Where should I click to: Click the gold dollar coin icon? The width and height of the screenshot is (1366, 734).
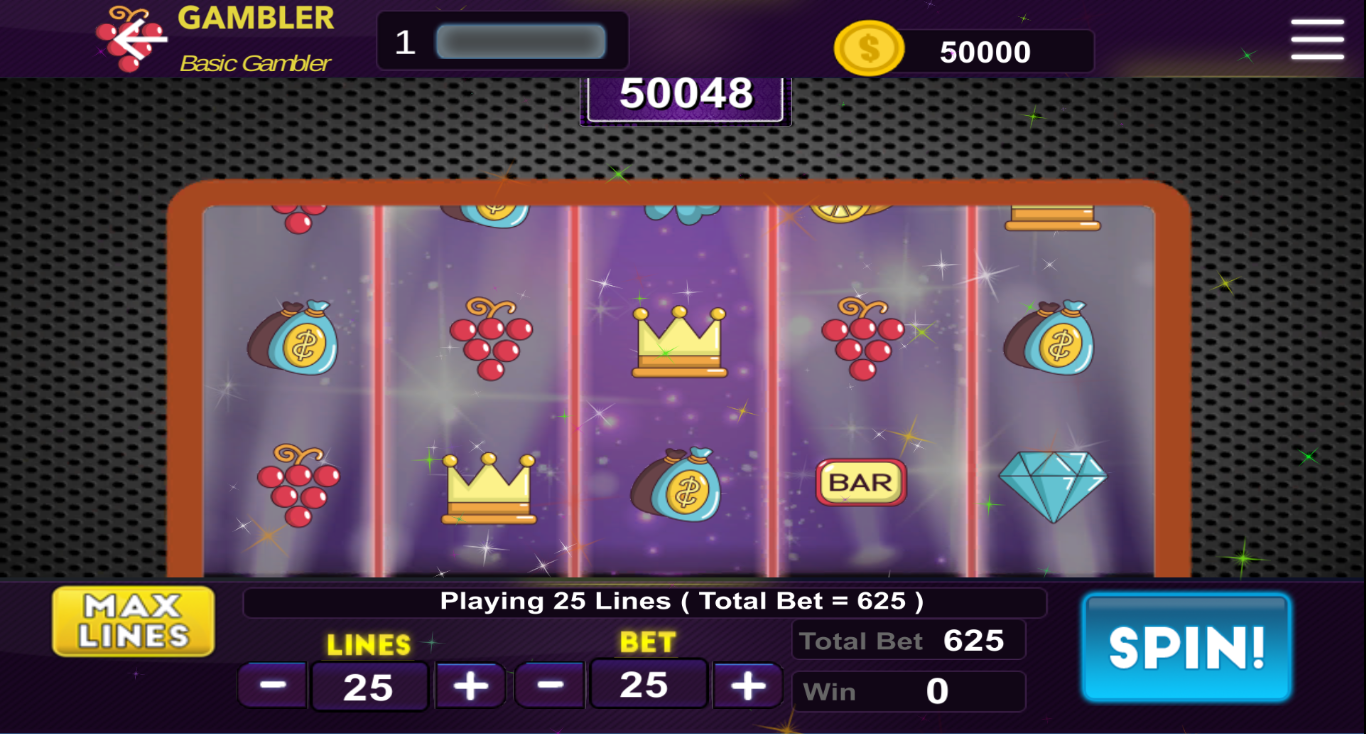(869, 49)
